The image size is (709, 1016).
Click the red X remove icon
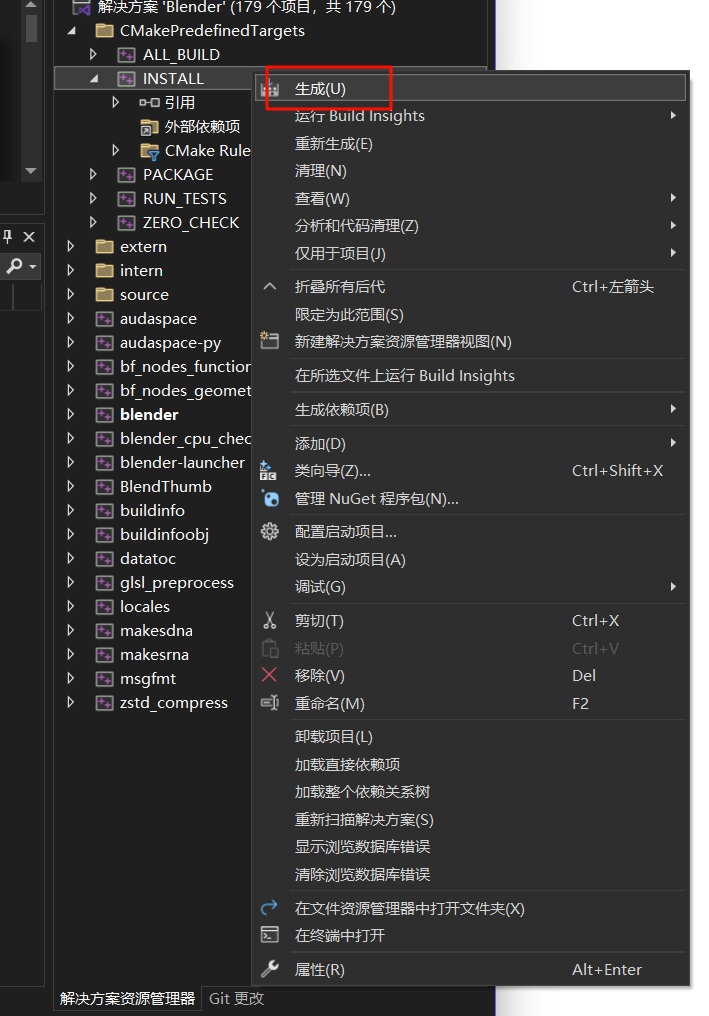coord(269,675)
